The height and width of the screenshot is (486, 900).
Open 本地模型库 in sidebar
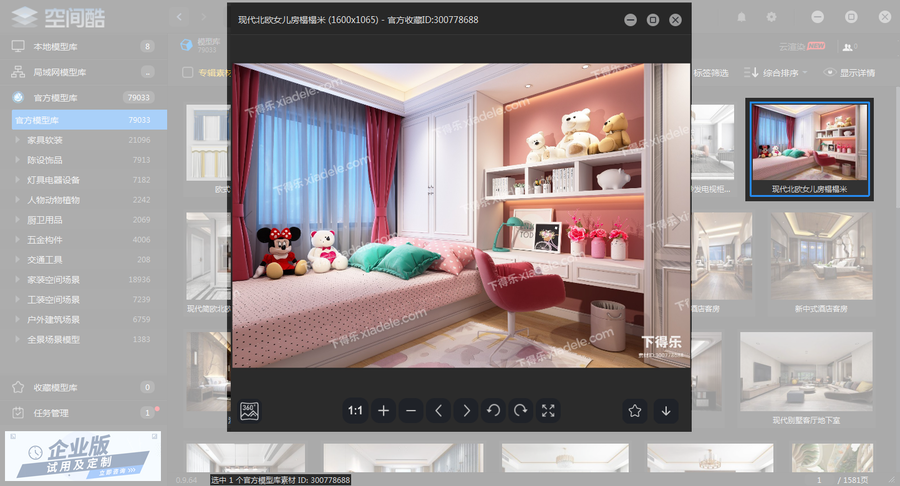(x=84, y=46)
